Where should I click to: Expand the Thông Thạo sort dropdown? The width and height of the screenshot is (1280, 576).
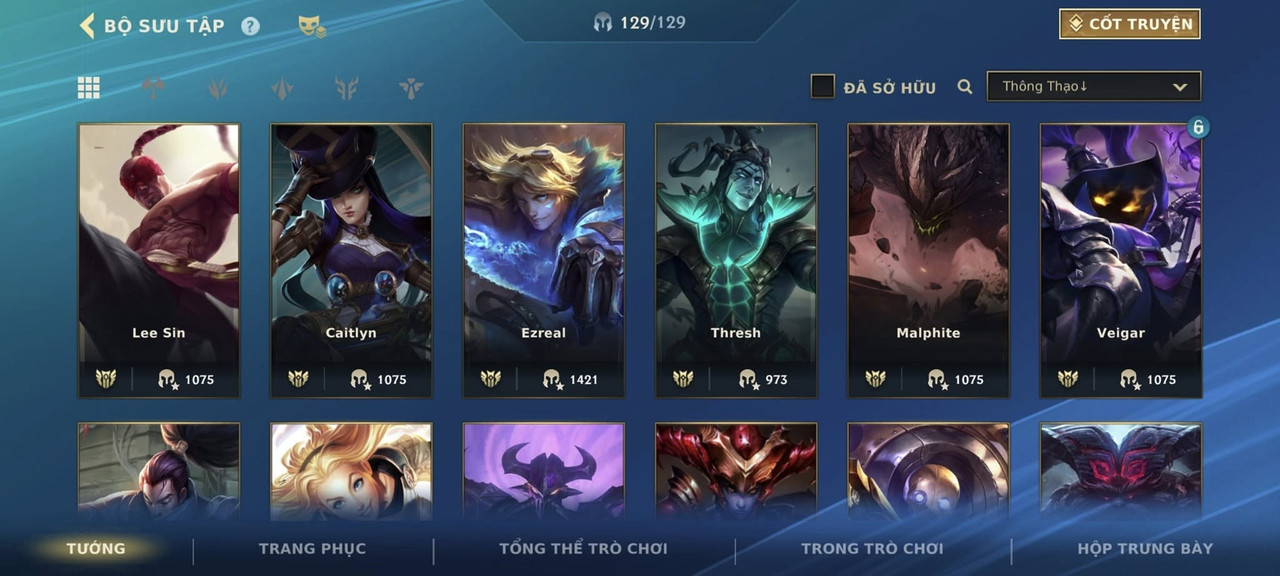click(1094, 86)
